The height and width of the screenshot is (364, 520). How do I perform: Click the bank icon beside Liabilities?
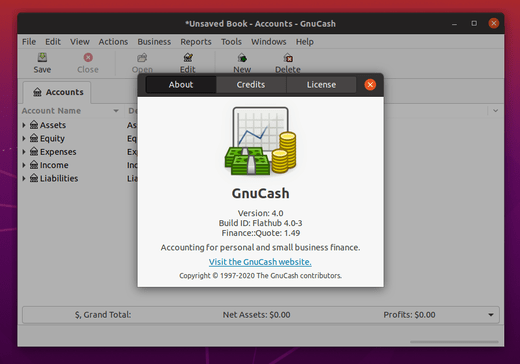click(x=34, y=178)
